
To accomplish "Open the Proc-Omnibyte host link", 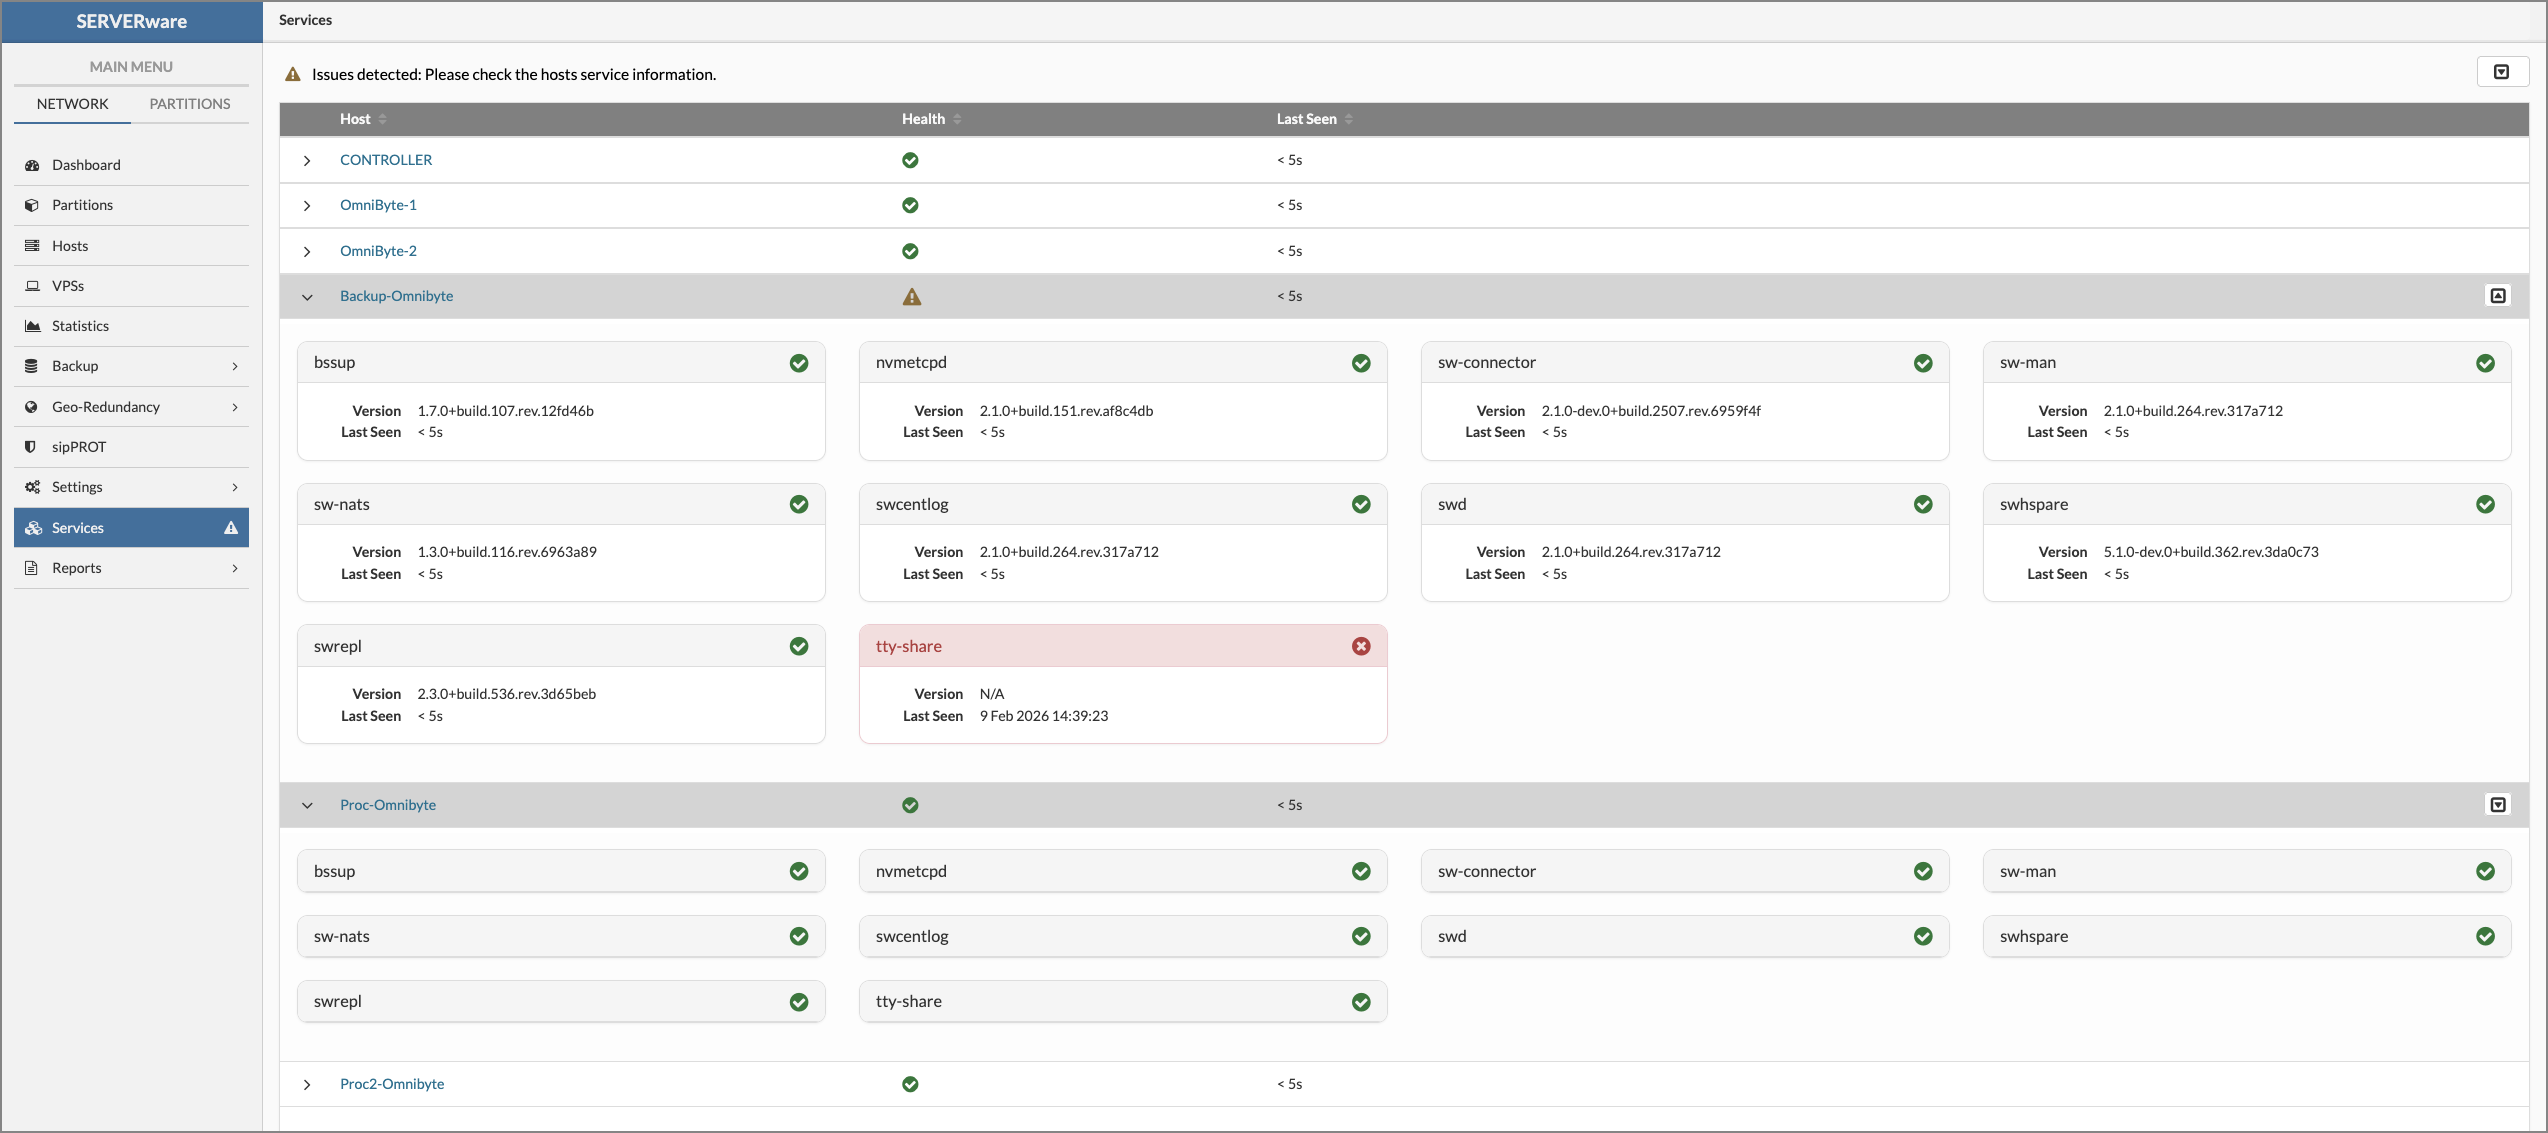I will click(x=388, y=805).
